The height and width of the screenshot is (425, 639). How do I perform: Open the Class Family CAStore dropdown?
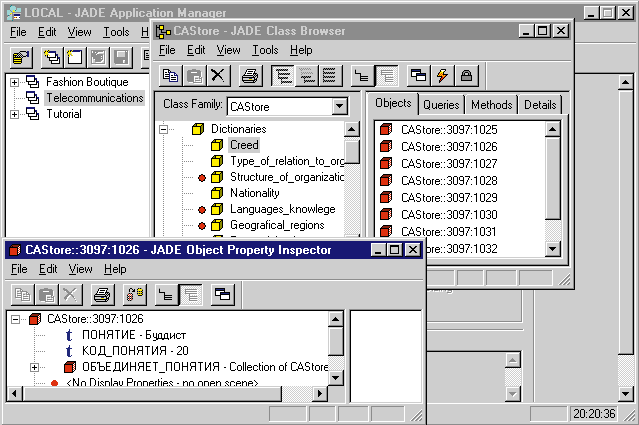coord(339,107)
